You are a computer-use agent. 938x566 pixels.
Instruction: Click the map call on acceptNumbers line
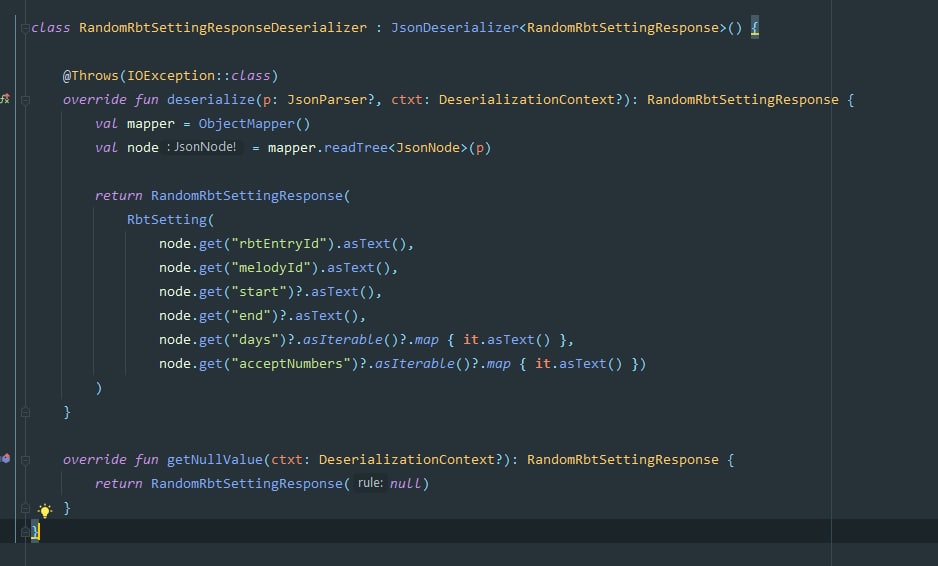click(498, 363)
